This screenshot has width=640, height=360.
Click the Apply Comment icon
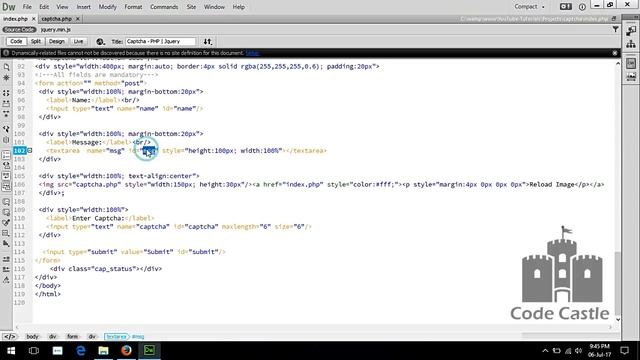[6, 202]
